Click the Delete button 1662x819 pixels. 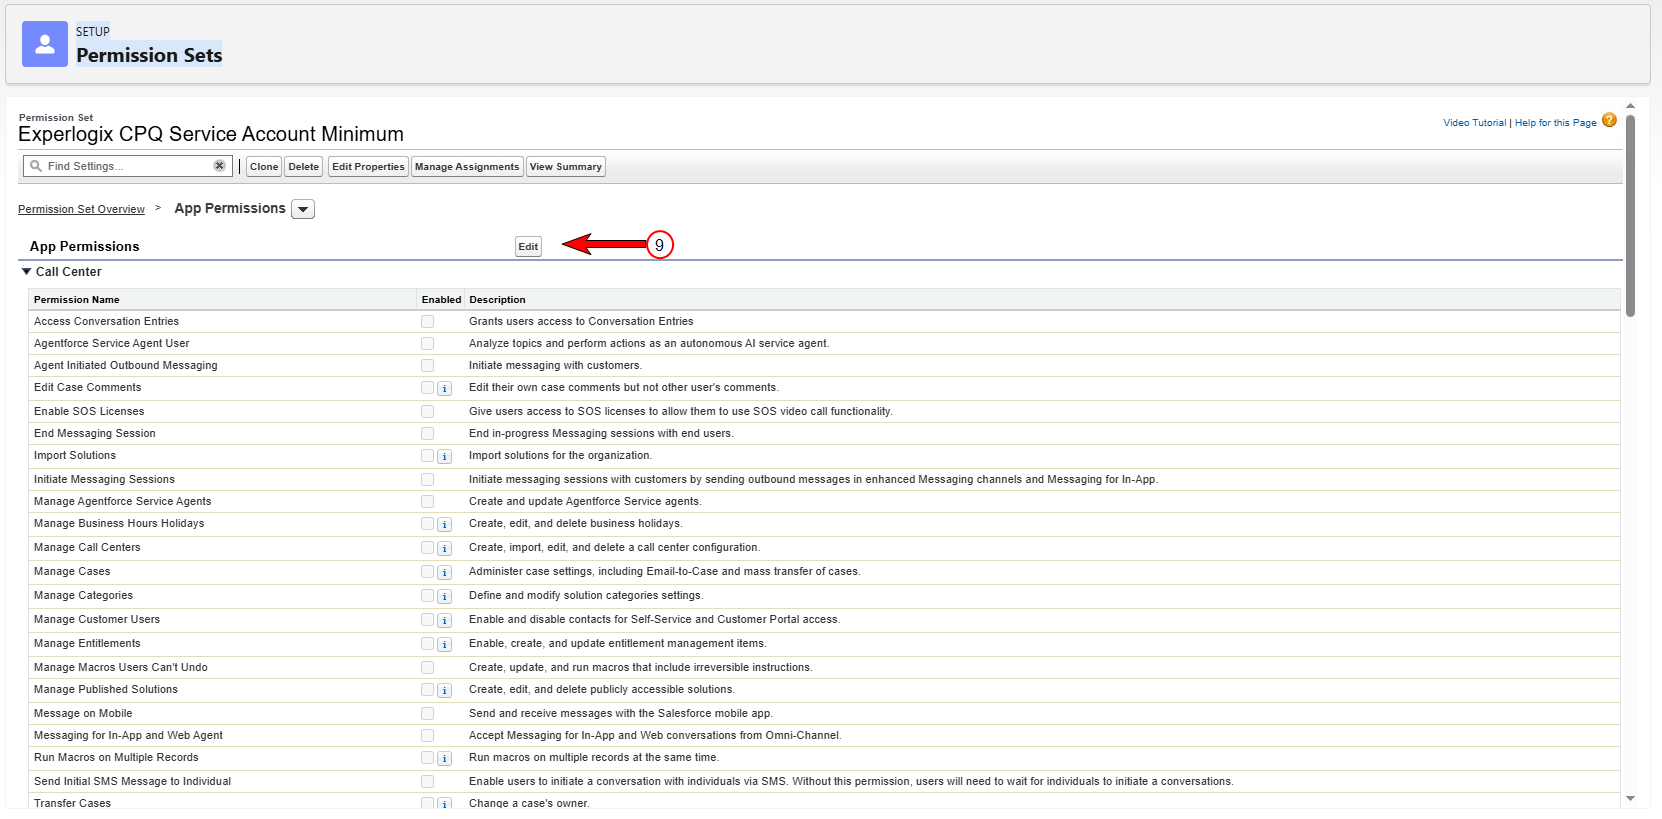click(x=304, y=167)
